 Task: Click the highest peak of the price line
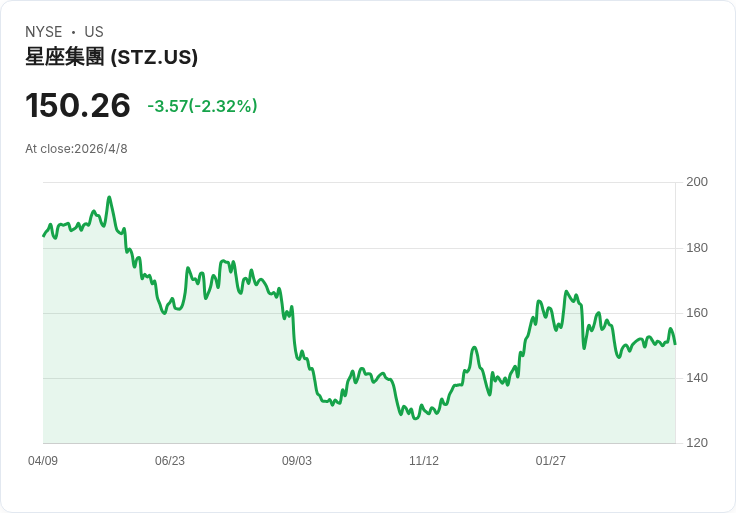tap(109, 198)
